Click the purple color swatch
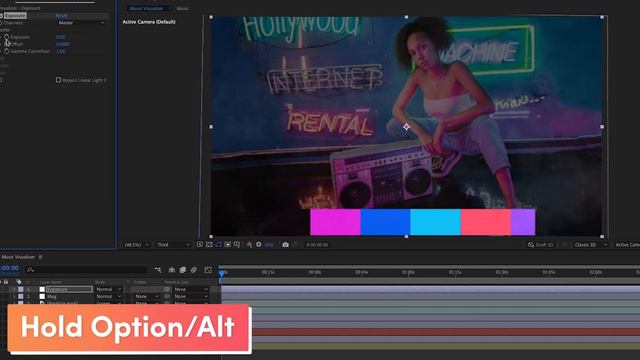 (523, 222)
